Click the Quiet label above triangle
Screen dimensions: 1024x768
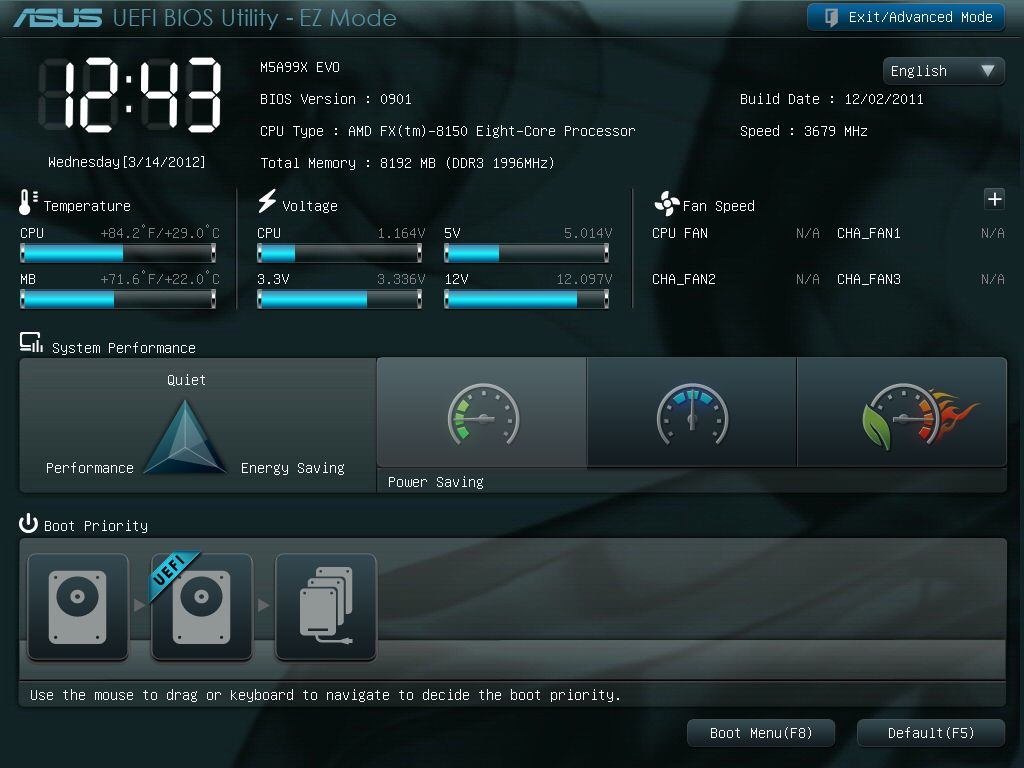[x=186, y=380]
